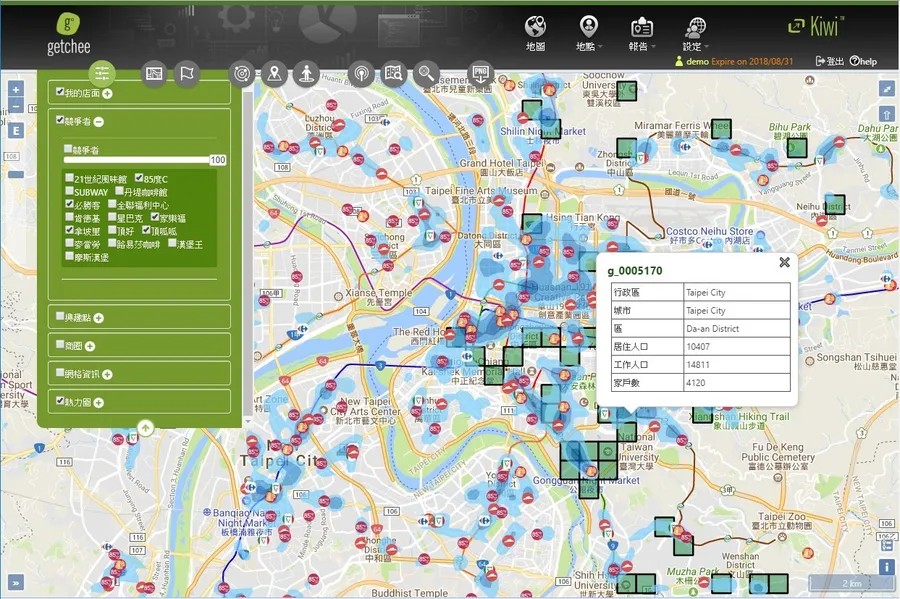Select the location pin on map tool
The height and width of the screenshot is (599, 900).
click(x=274, y=73)
